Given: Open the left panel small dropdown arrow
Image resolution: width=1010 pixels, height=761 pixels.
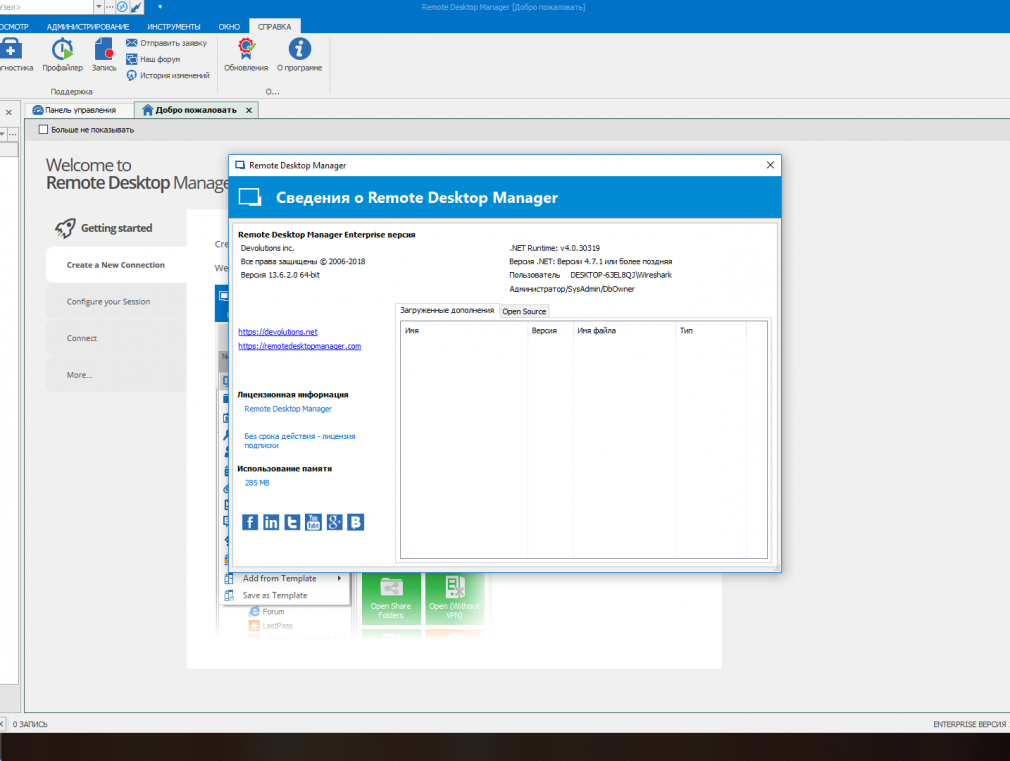Looking at the screenshot, I should tap(3, 133).
